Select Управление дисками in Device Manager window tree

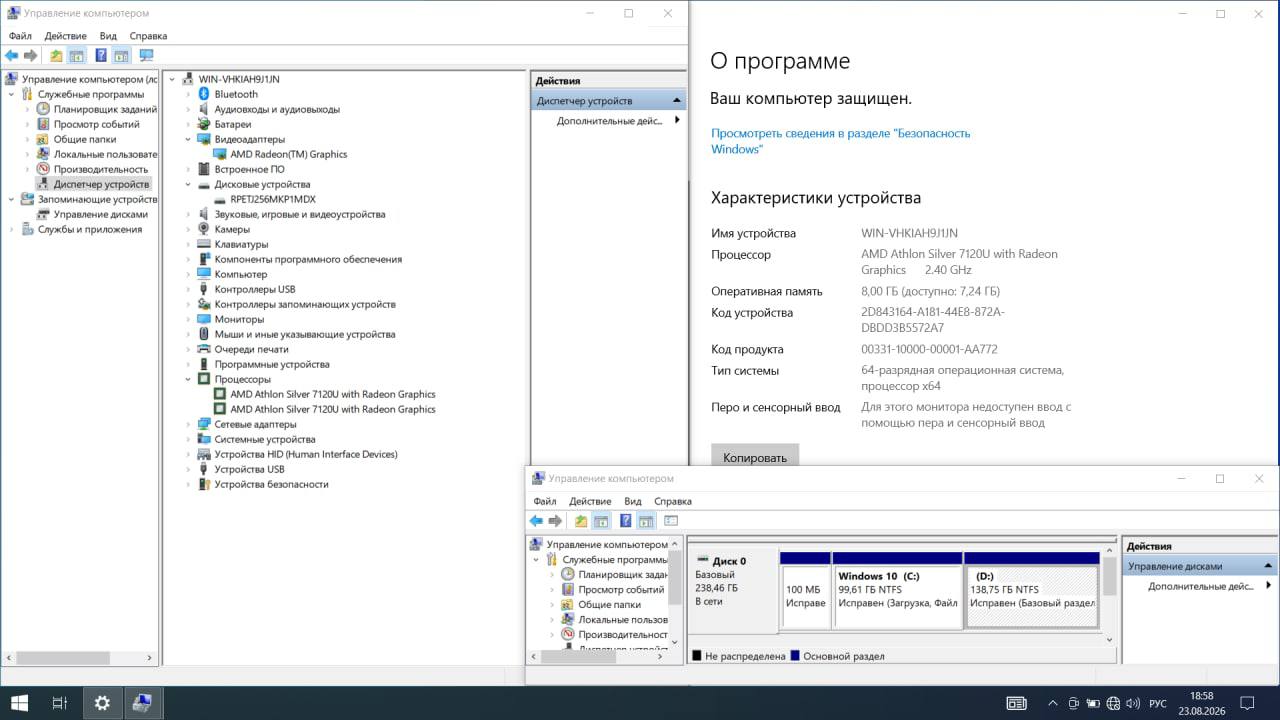coord(100,214)
